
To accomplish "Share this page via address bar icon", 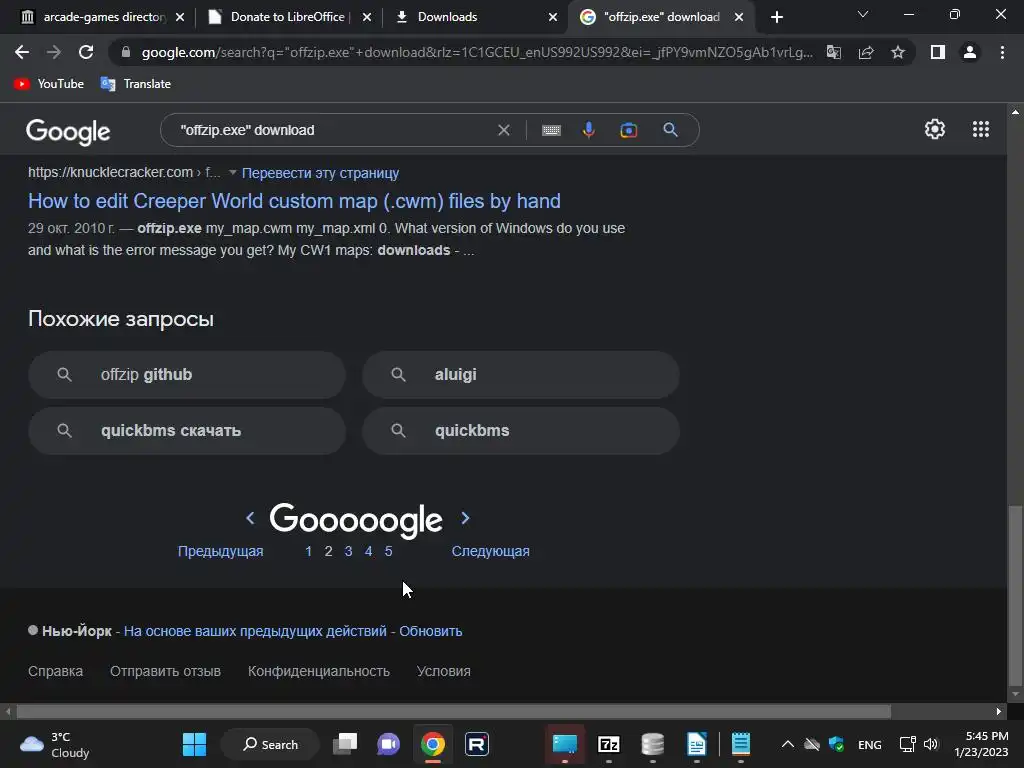I will point(866,52).
